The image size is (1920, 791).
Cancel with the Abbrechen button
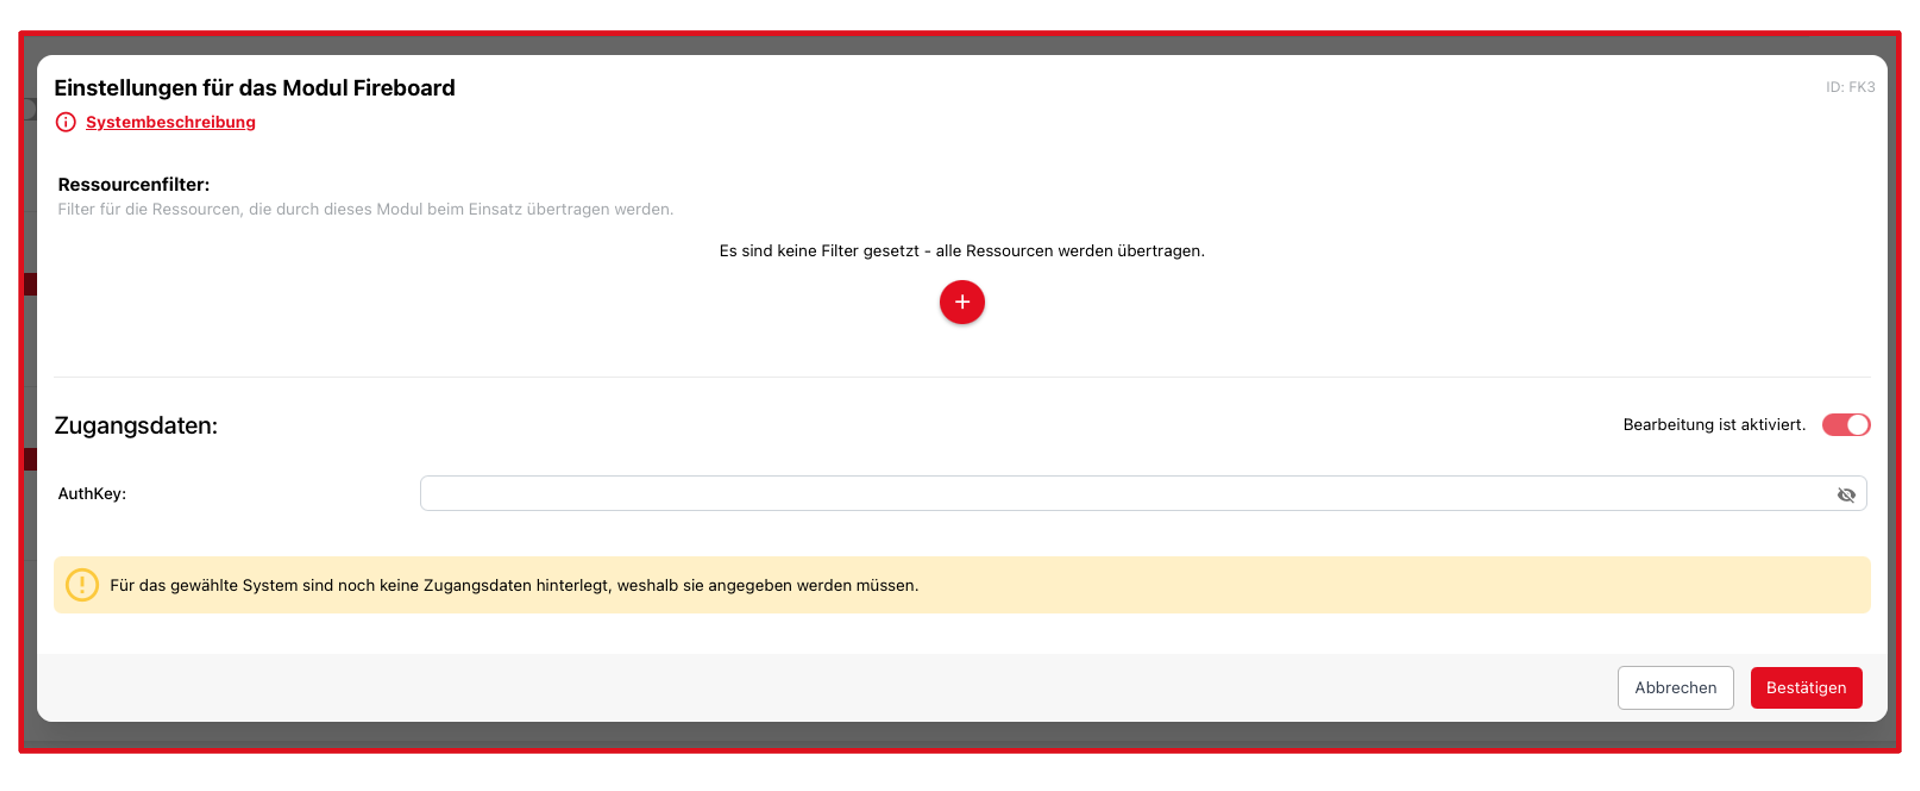click(x=1675, y=688)
